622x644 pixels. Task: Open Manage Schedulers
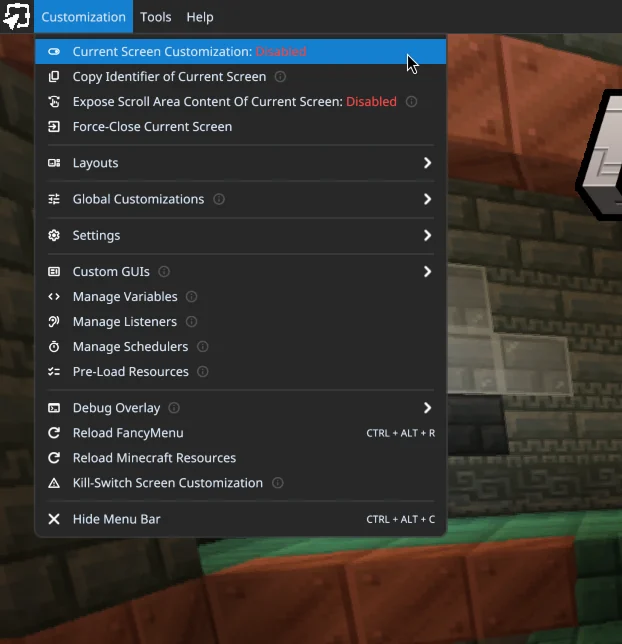pos(241,347)
